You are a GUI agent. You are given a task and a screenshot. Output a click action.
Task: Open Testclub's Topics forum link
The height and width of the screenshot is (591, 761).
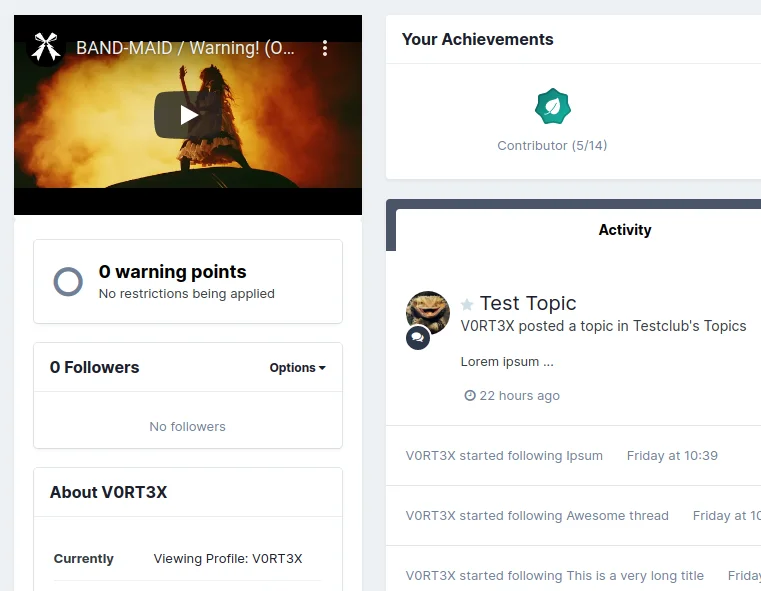(x=689, y=326)
